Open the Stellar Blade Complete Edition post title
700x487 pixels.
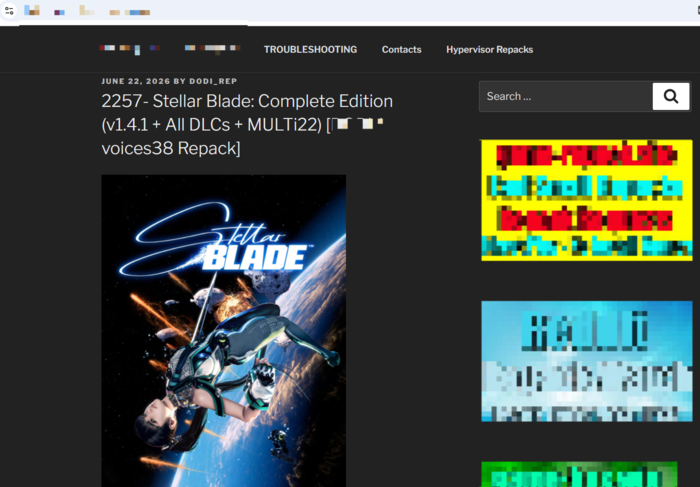click(247, 125)
